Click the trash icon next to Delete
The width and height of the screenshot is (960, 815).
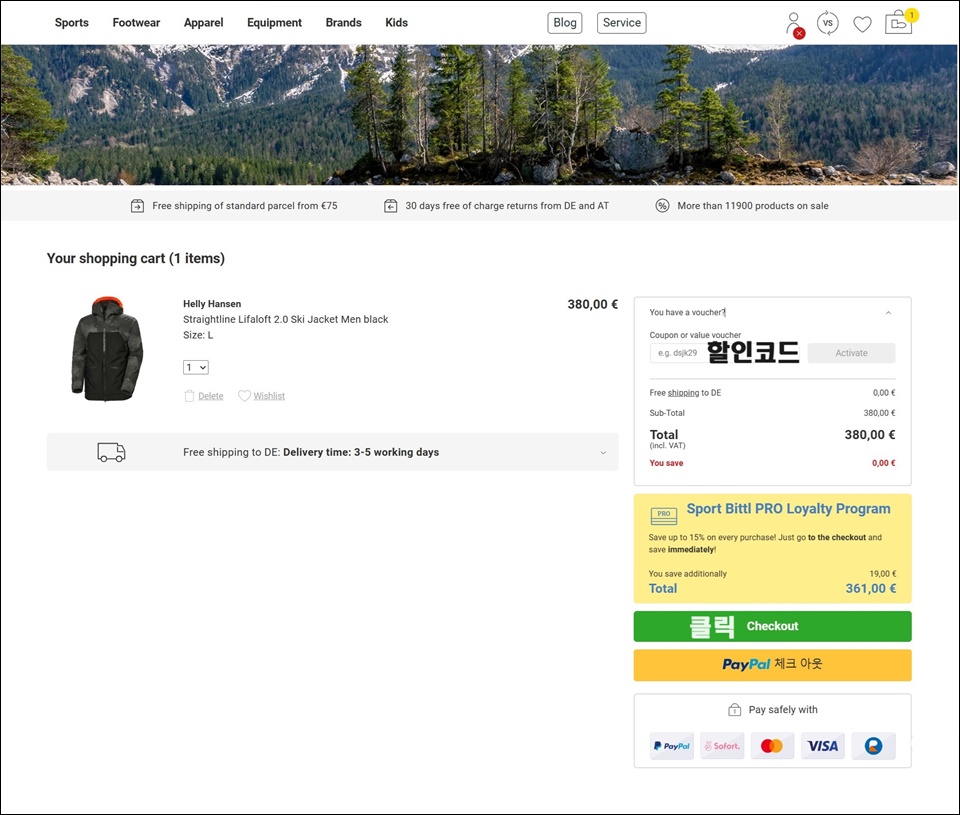pyautogui.click(x=189, y=396)
